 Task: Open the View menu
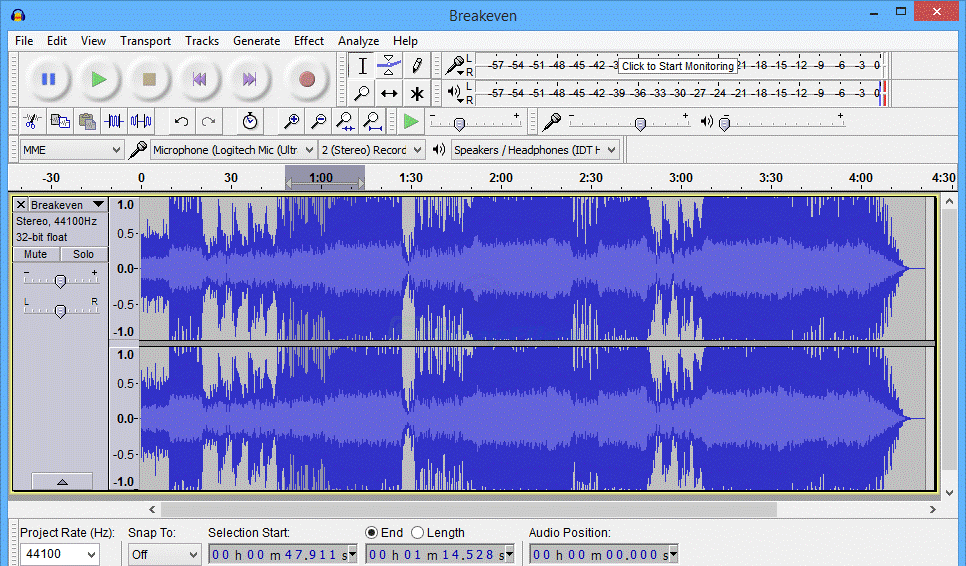[93, 41]
